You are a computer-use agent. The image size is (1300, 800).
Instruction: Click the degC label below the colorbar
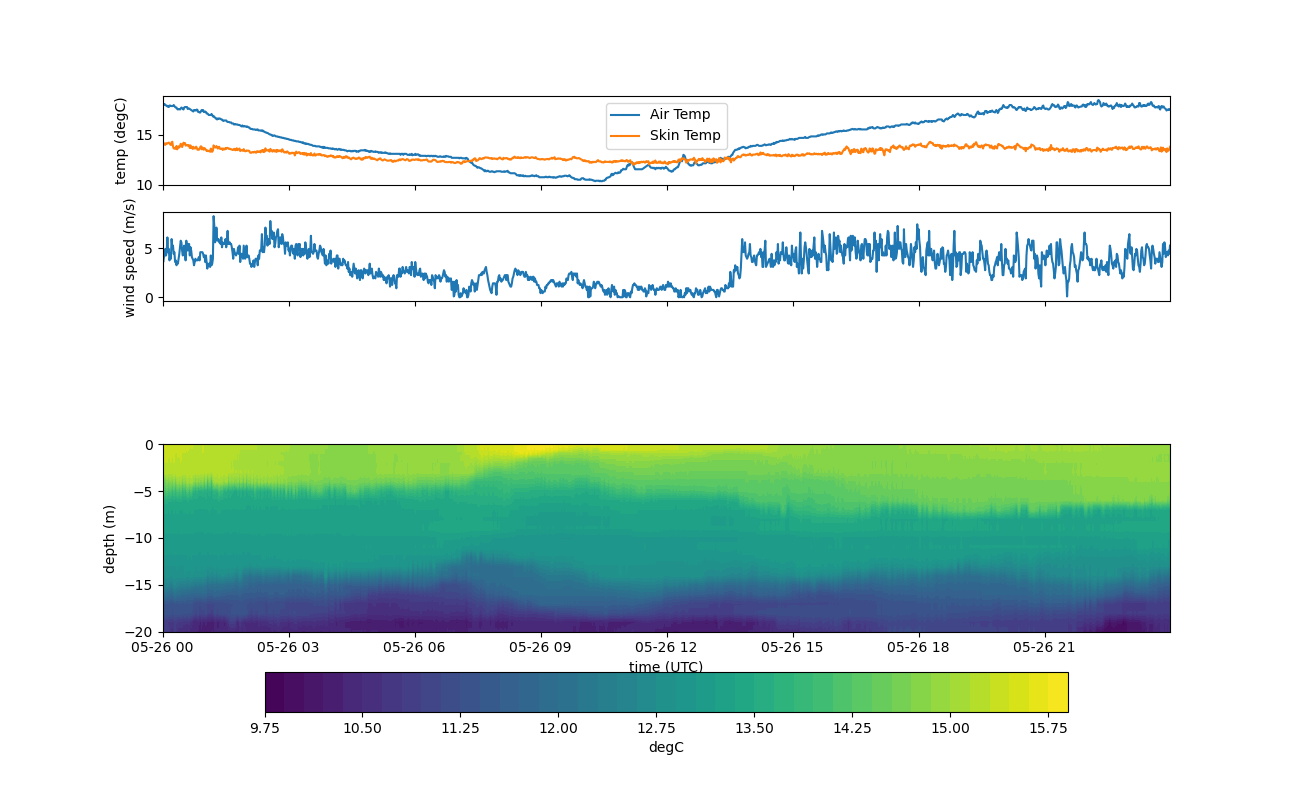665,747
